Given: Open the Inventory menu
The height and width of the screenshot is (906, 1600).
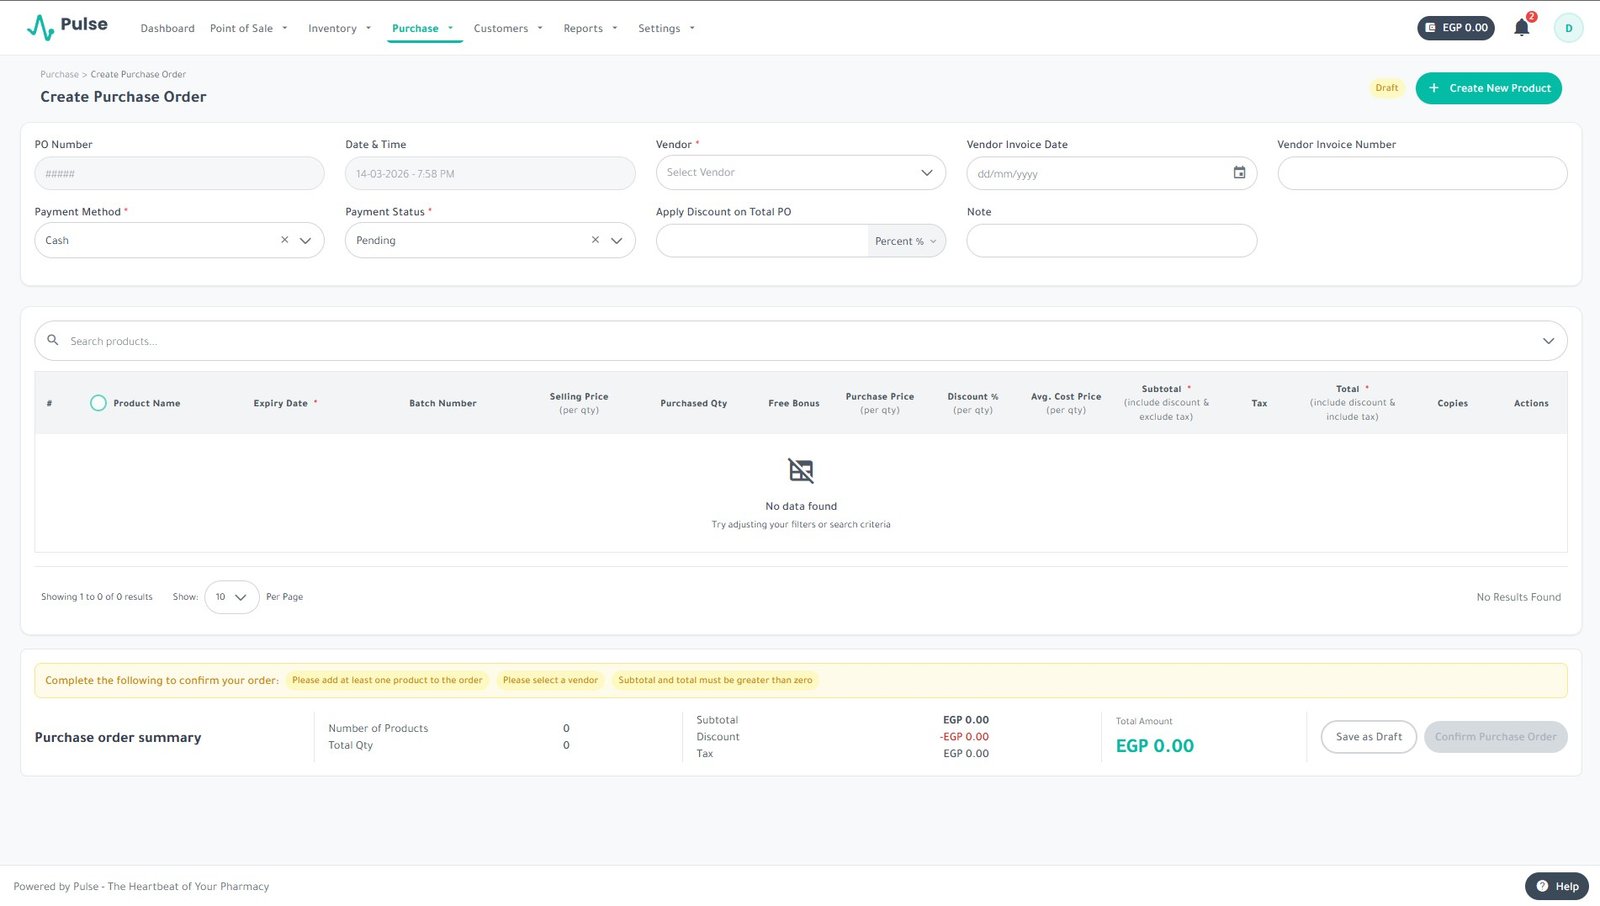Looking at the screenshot, I should 339,29.
